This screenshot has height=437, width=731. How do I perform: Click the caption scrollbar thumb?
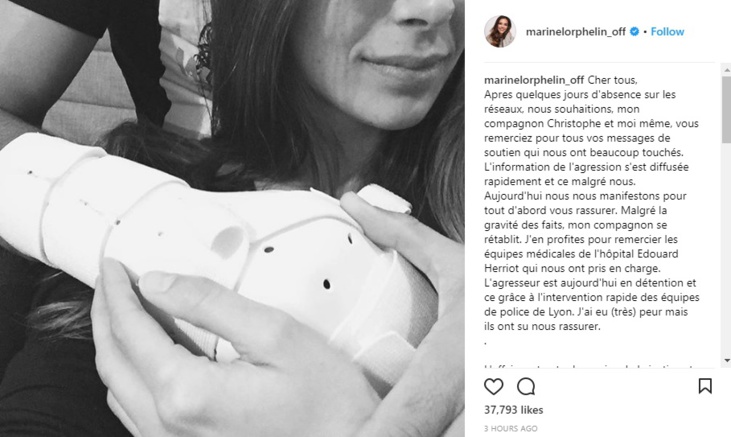pos(727,110)
